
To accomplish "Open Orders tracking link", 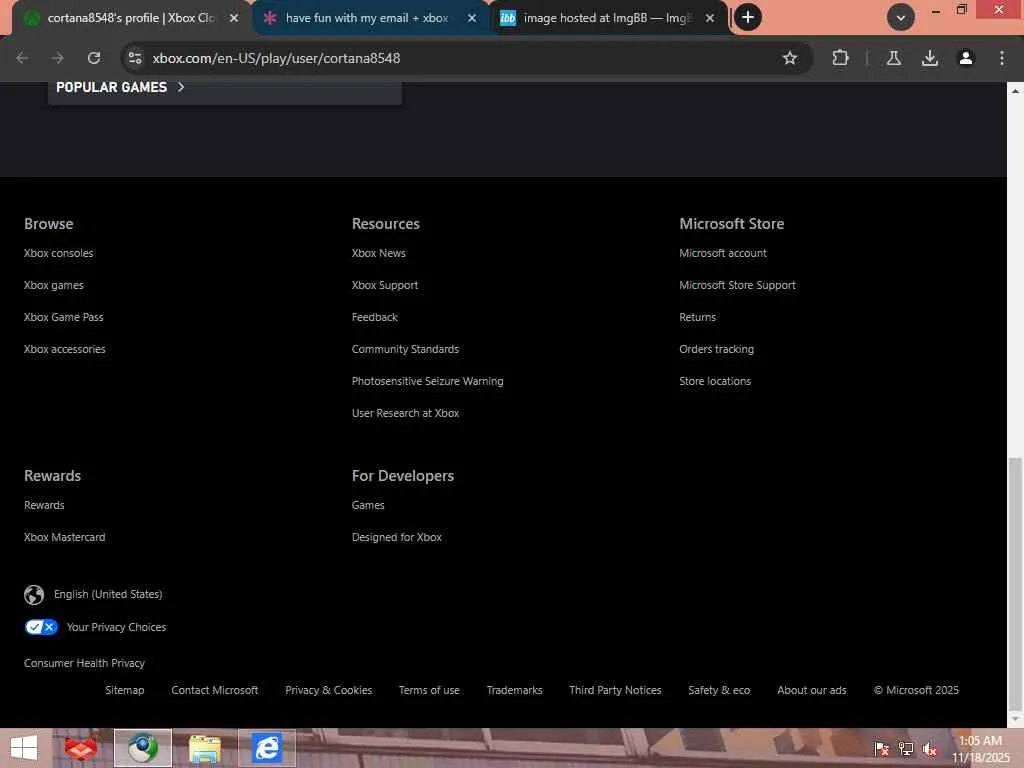I will 716,349.
